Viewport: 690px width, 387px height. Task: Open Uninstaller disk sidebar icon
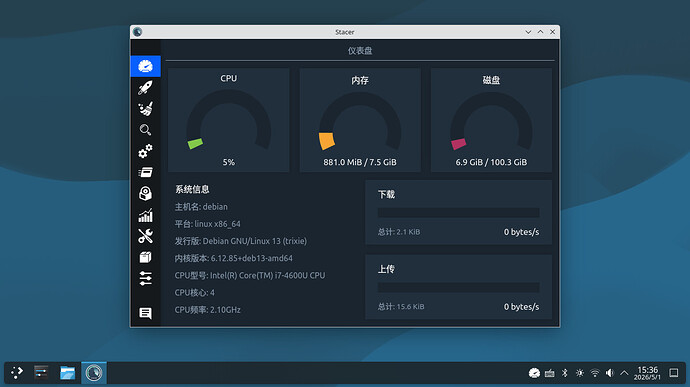(145, 193)
